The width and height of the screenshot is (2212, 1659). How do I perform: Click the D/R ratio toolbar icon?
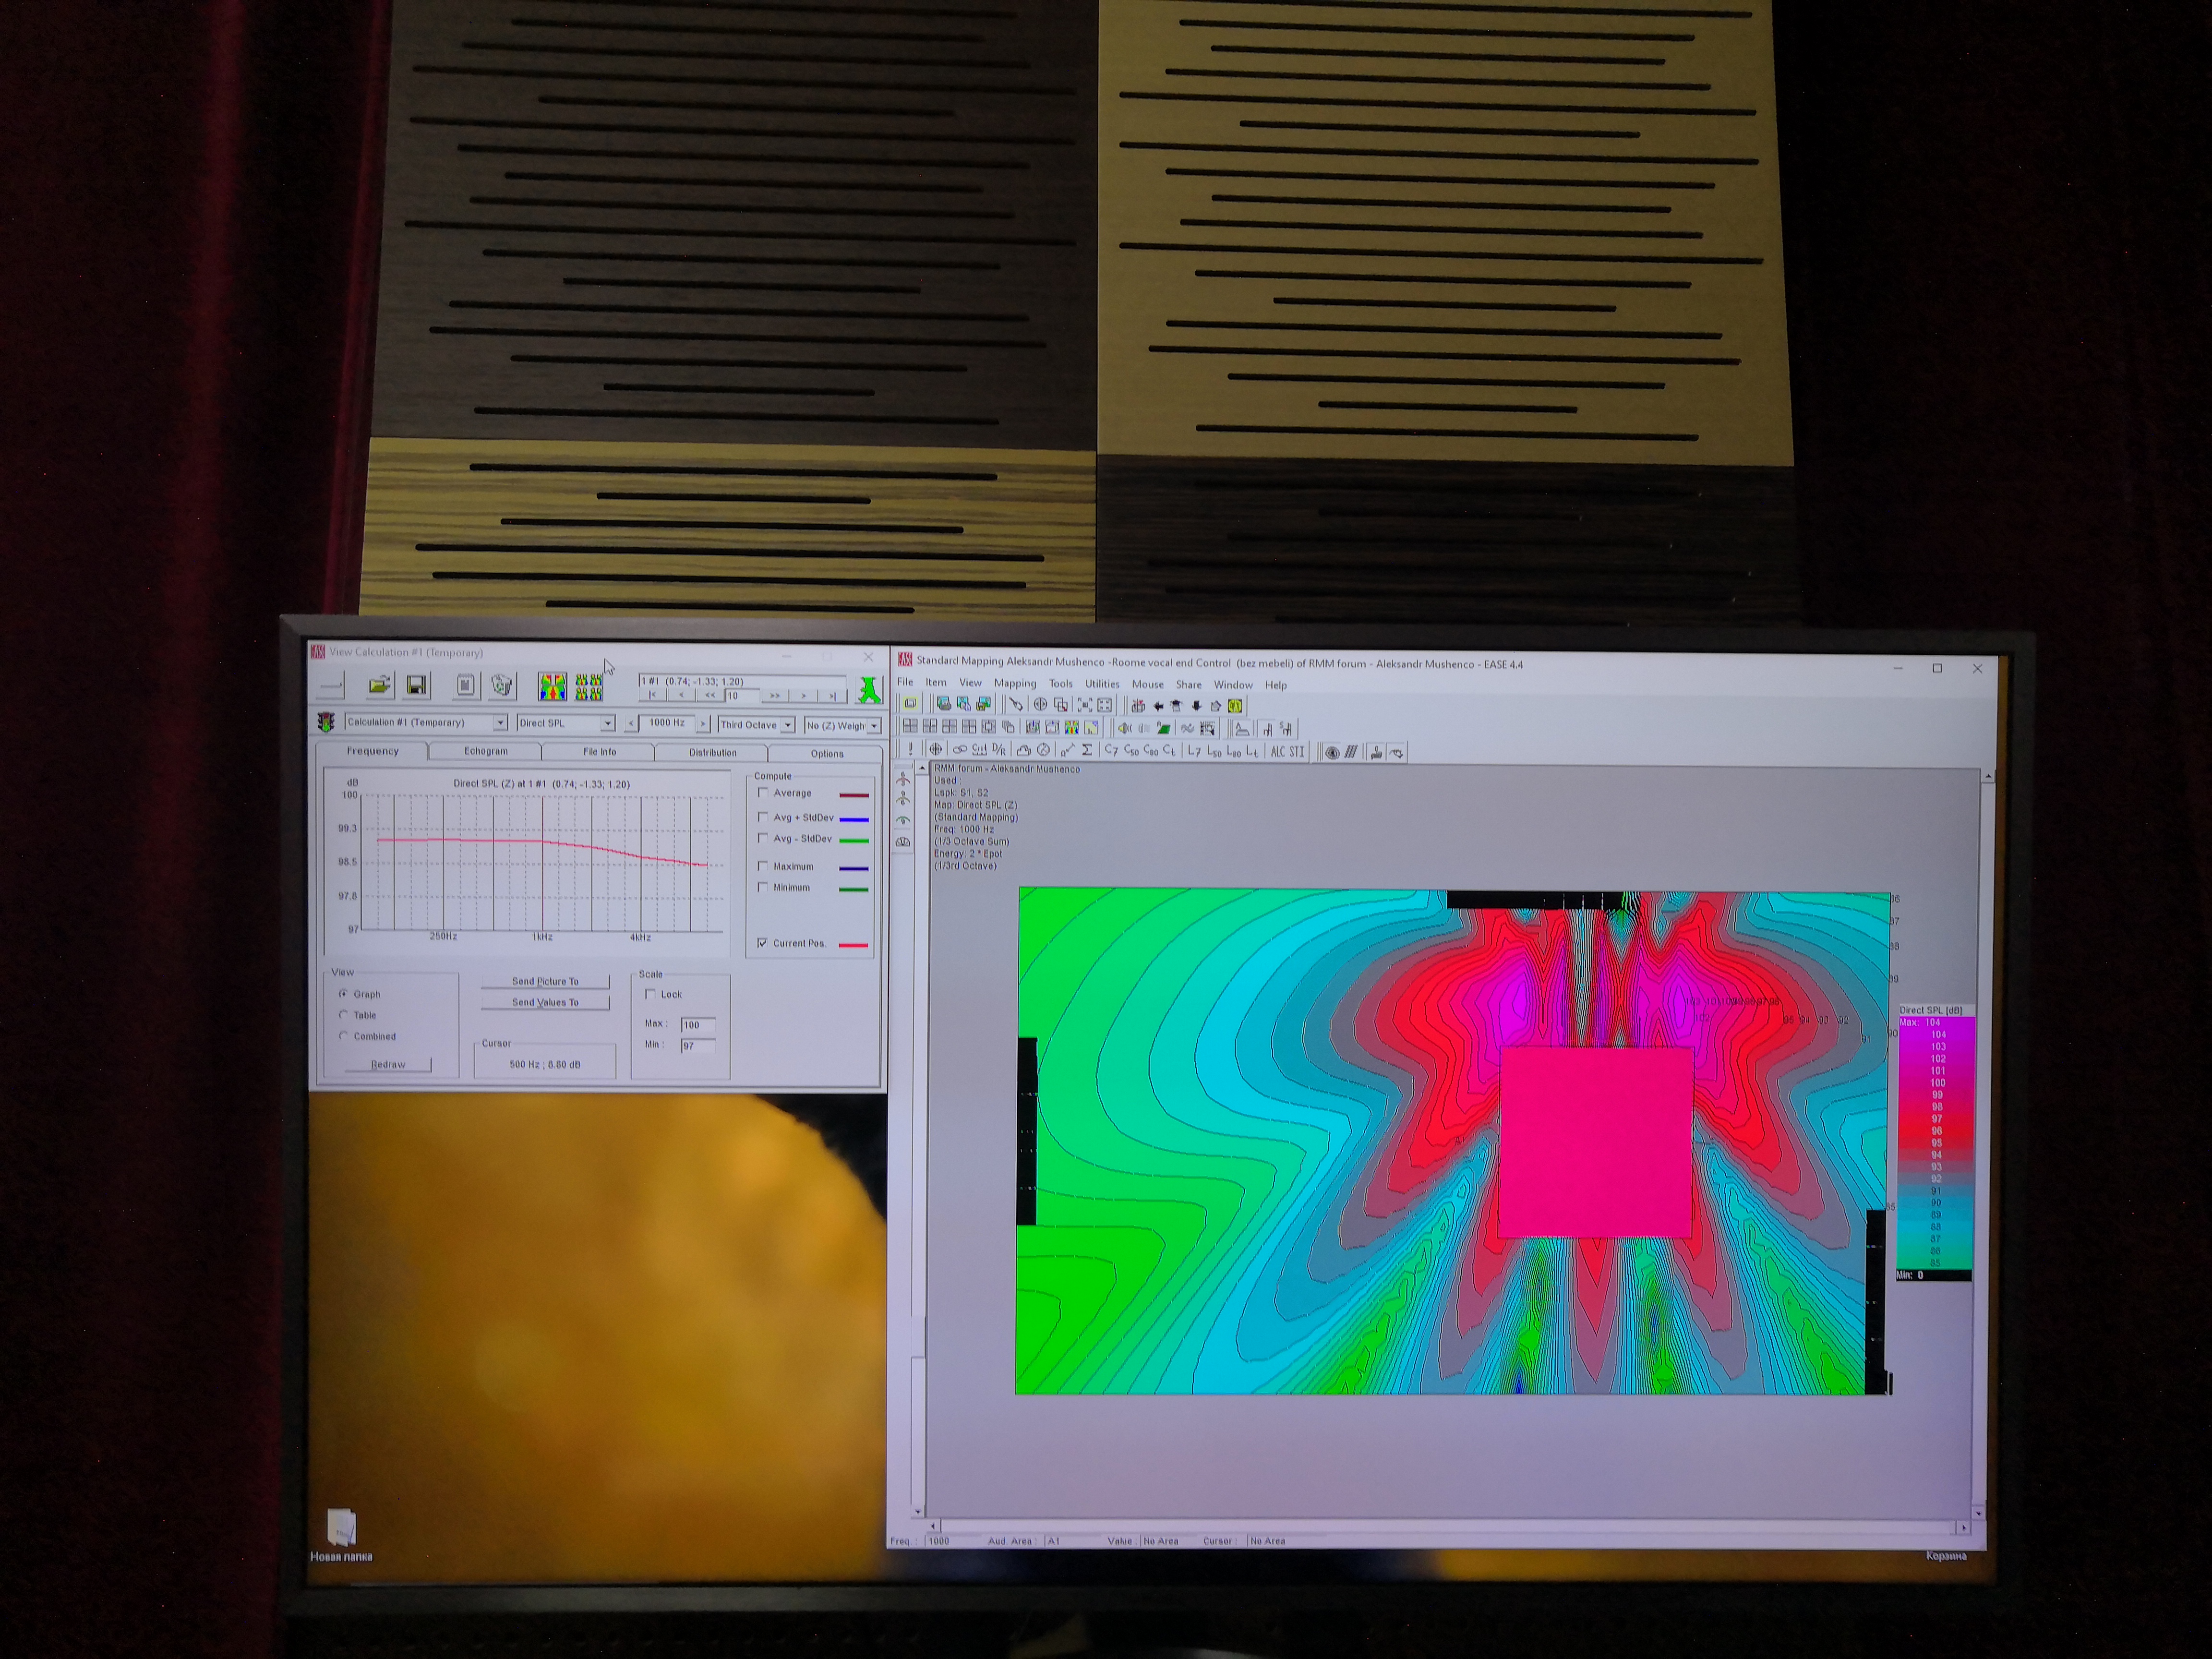pos(998,750)
